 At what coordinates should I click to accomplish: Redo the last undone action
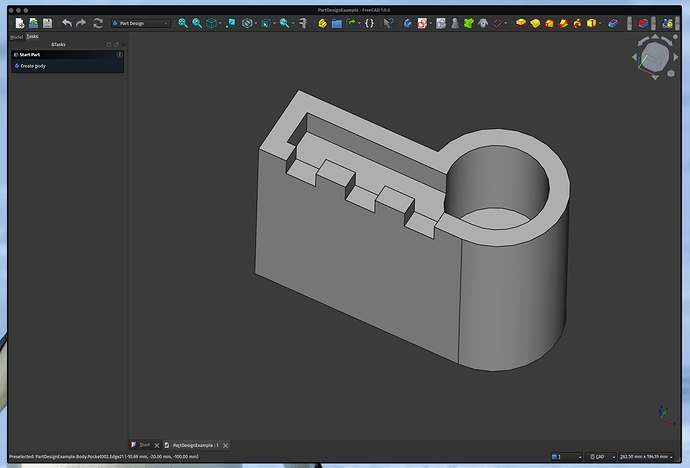pyautogui.click(x=81, y=23)
